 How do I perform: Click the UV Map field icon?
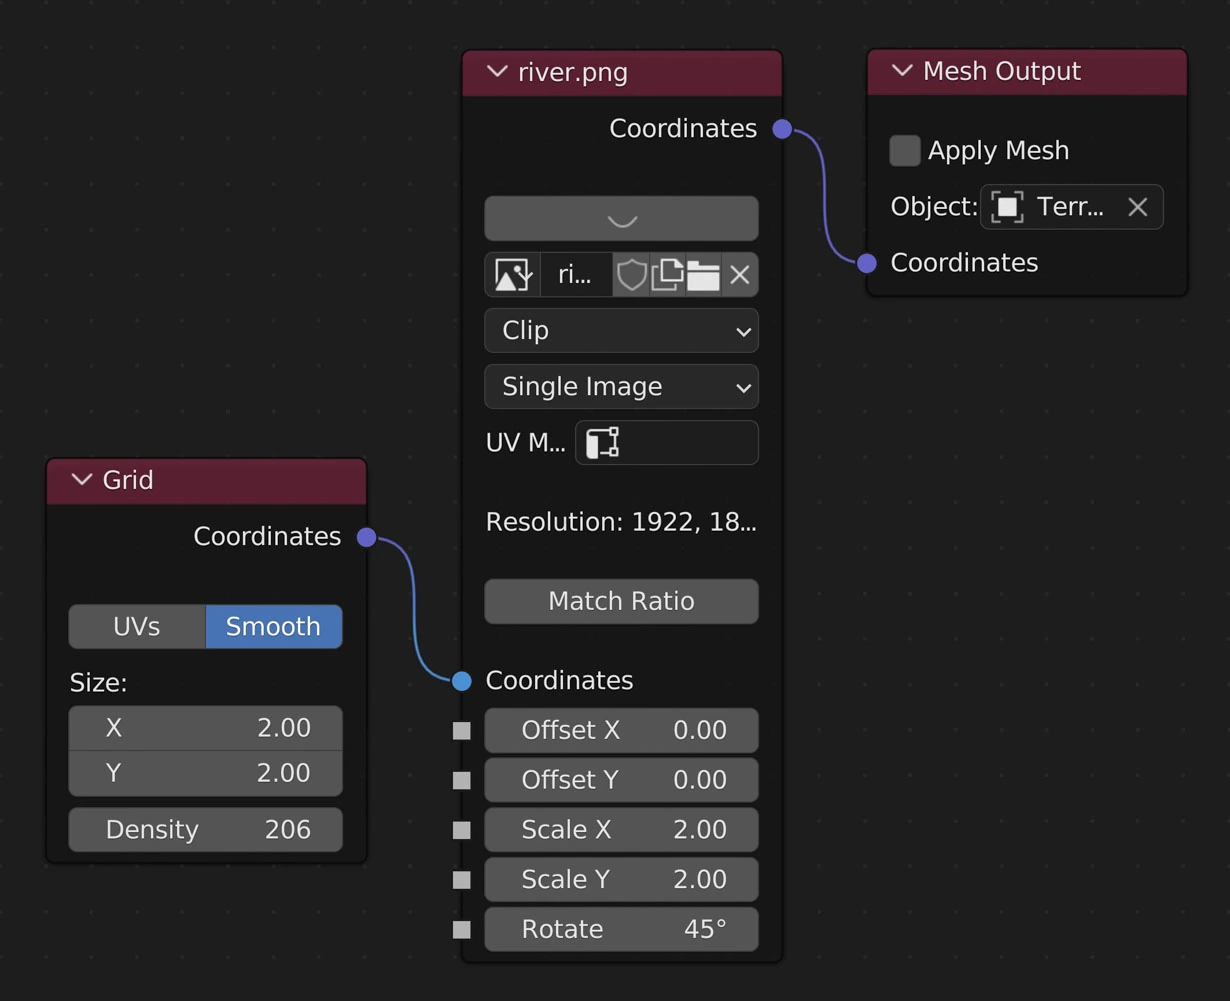[x=602, y=443]
